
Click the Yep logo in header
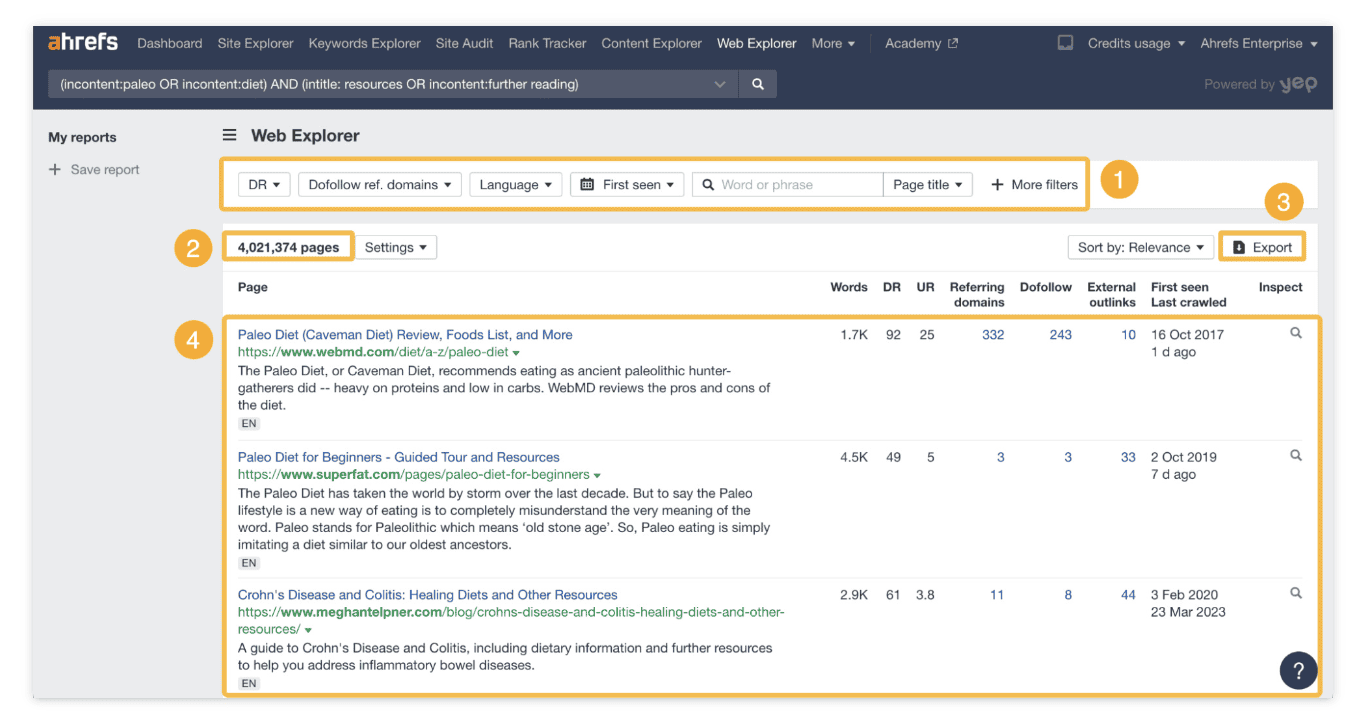[x=1298, y=84]
